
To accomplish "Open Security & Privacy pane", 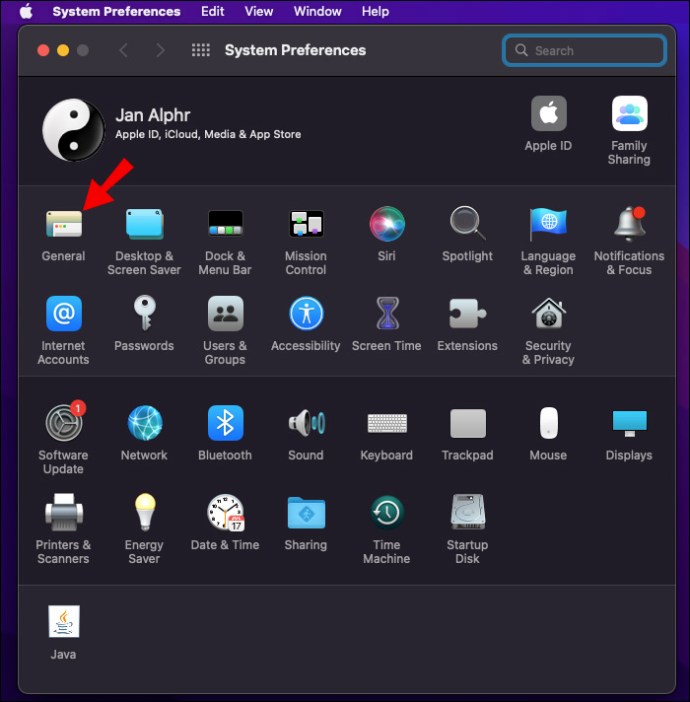I will 548,313.
